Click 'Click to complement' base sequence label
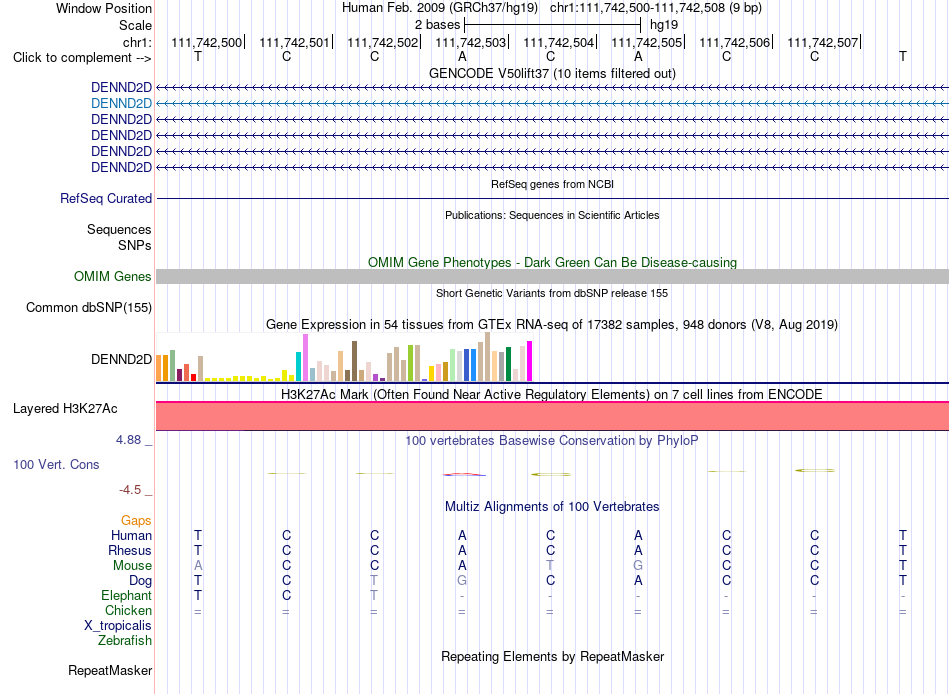 click(x=82, y=58)
